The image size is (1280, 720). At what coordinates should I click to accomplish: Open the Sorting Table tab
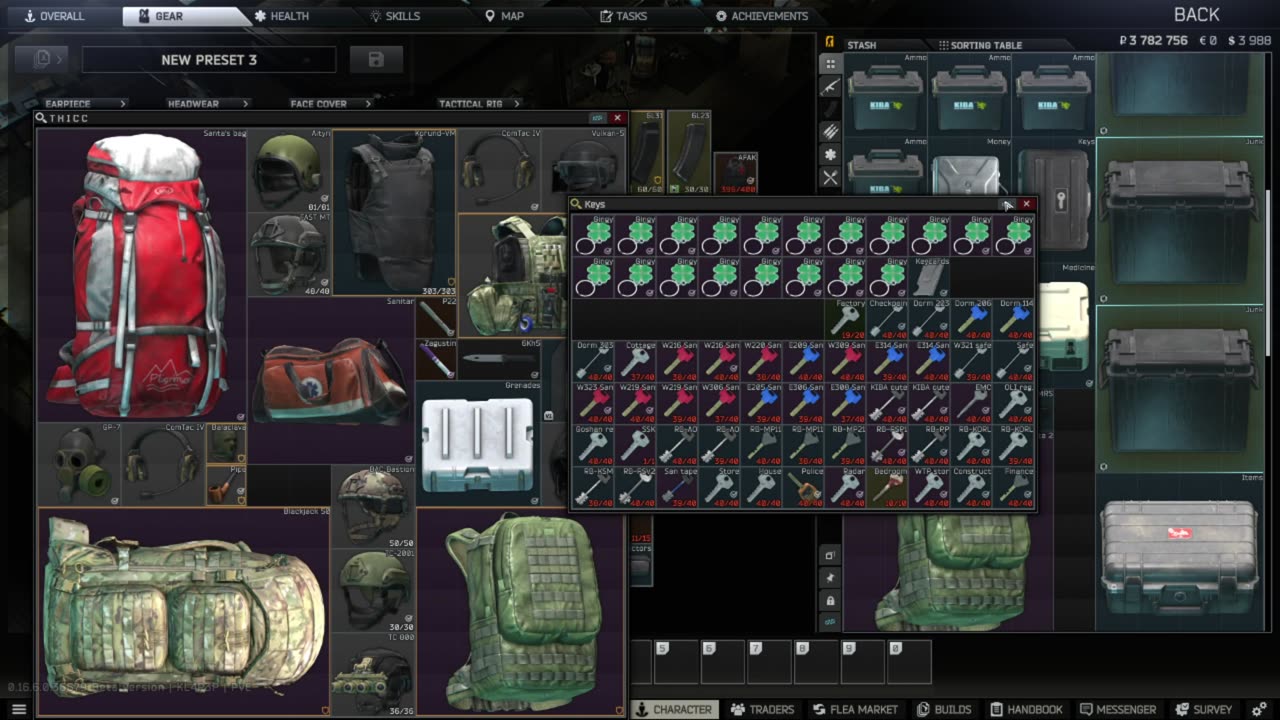tap(979, 45)
